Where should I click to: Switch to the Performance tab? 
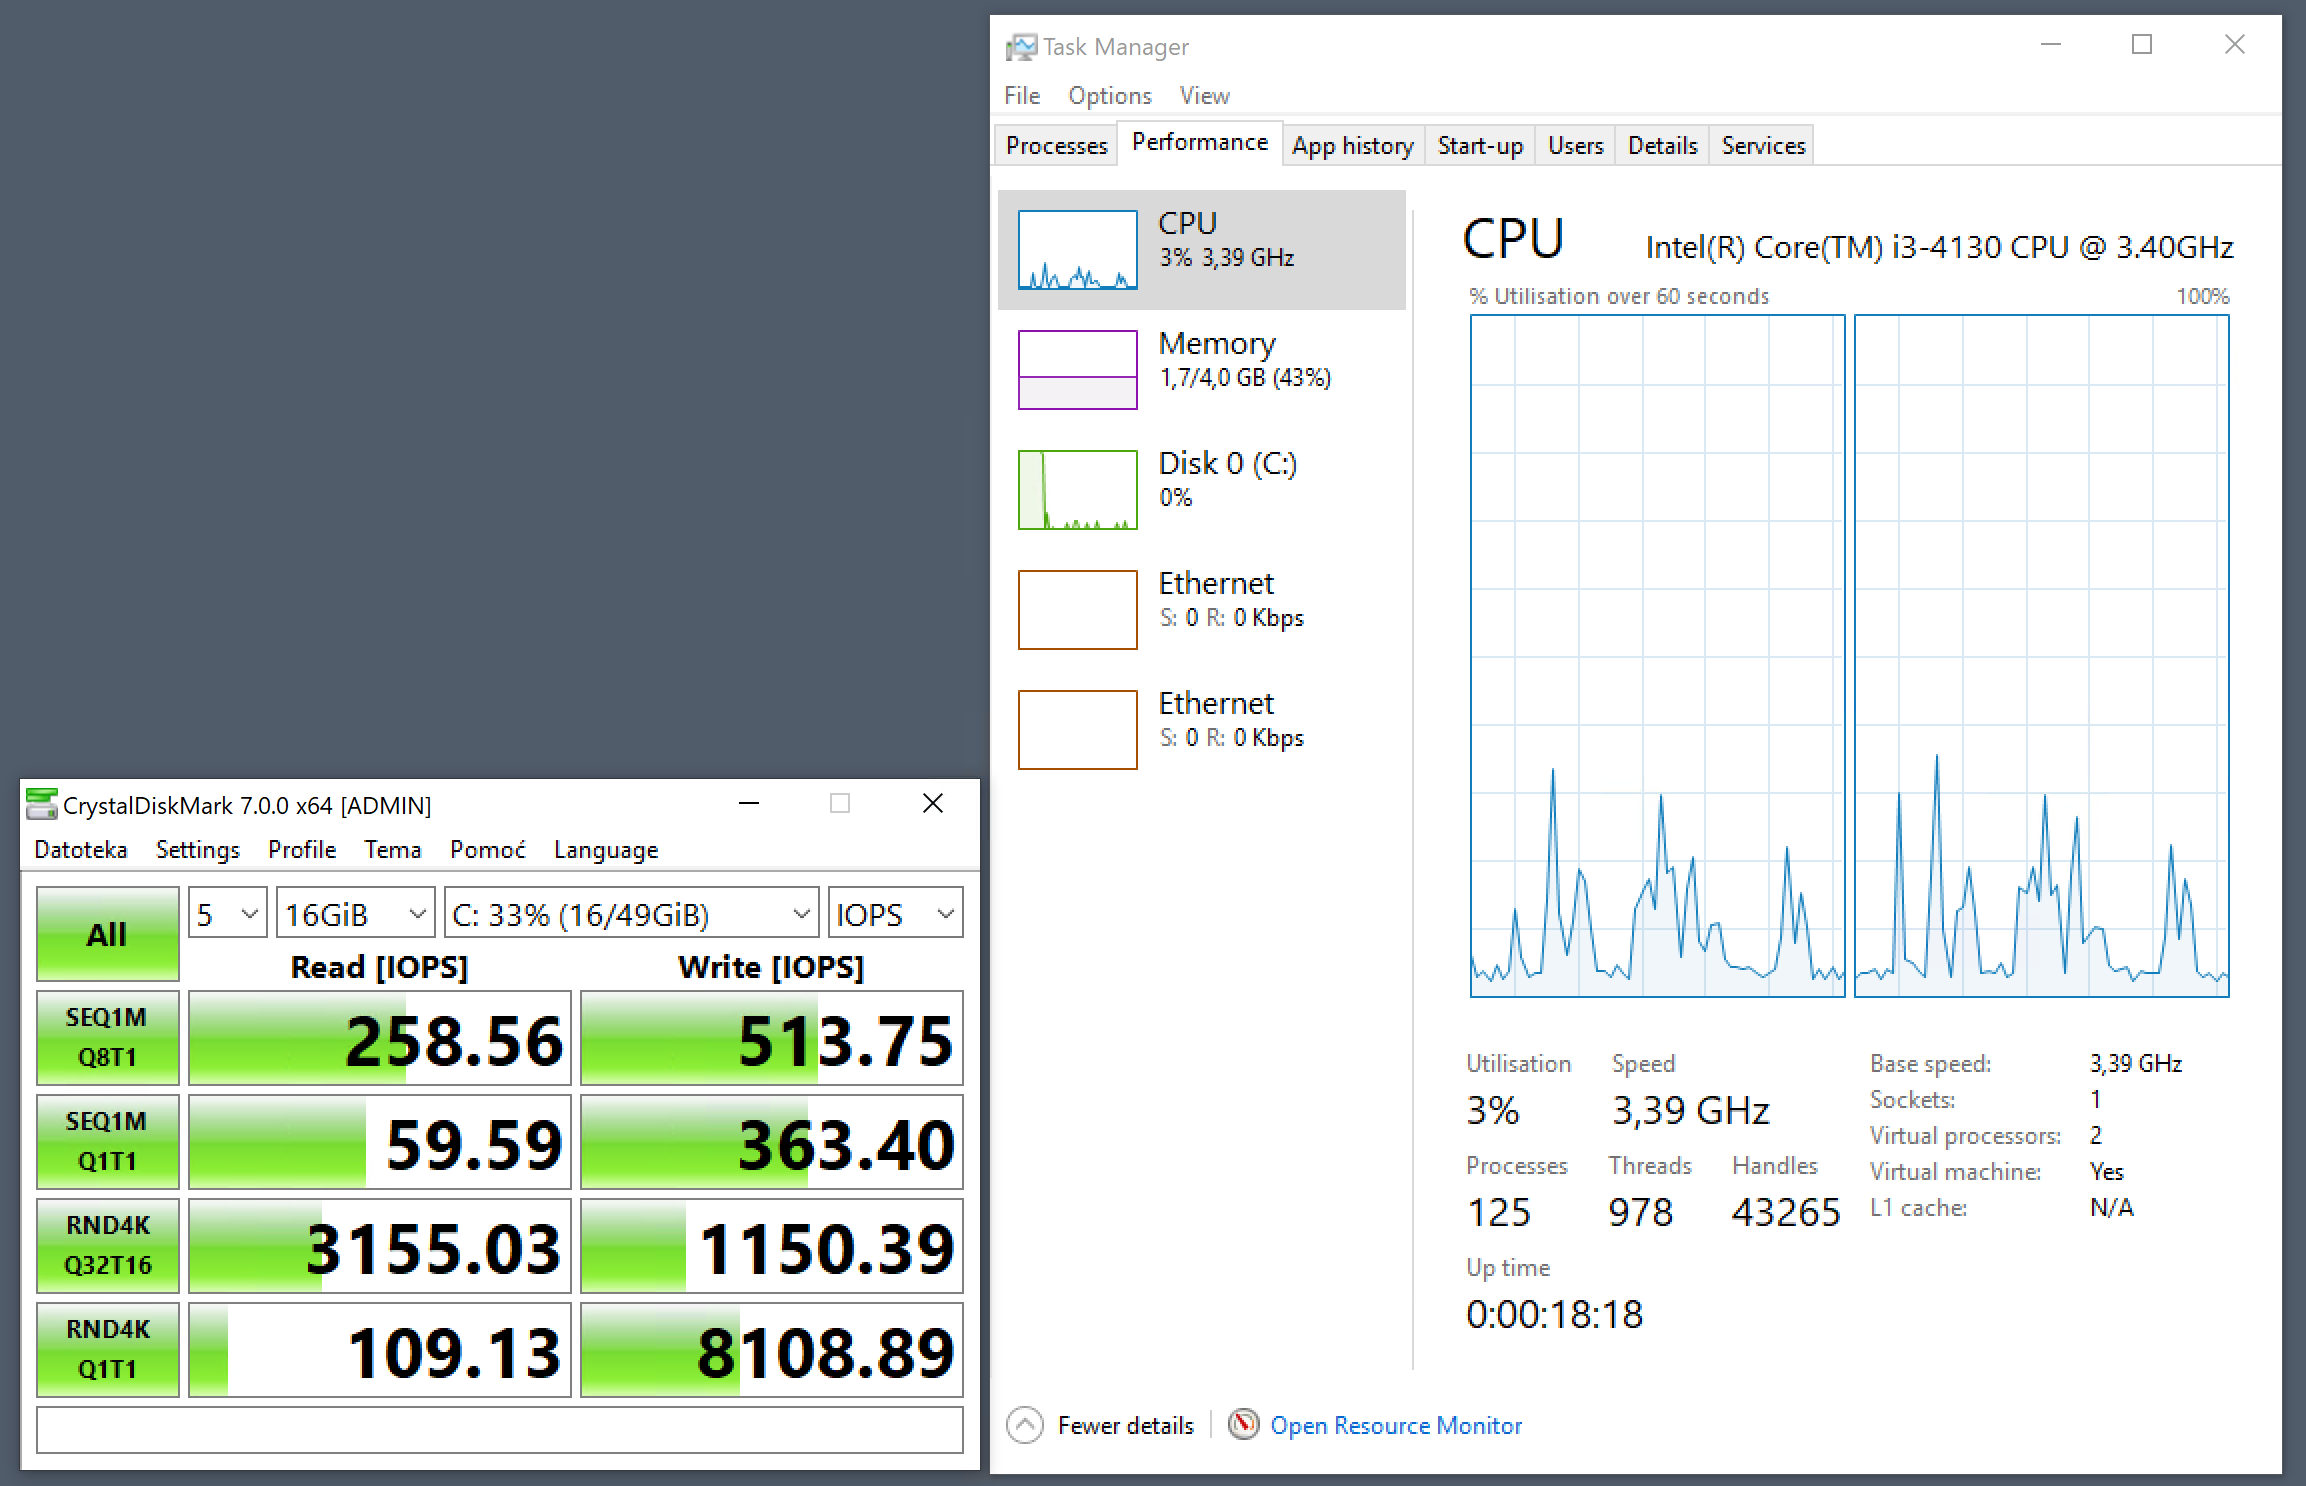pos(1200,143)
